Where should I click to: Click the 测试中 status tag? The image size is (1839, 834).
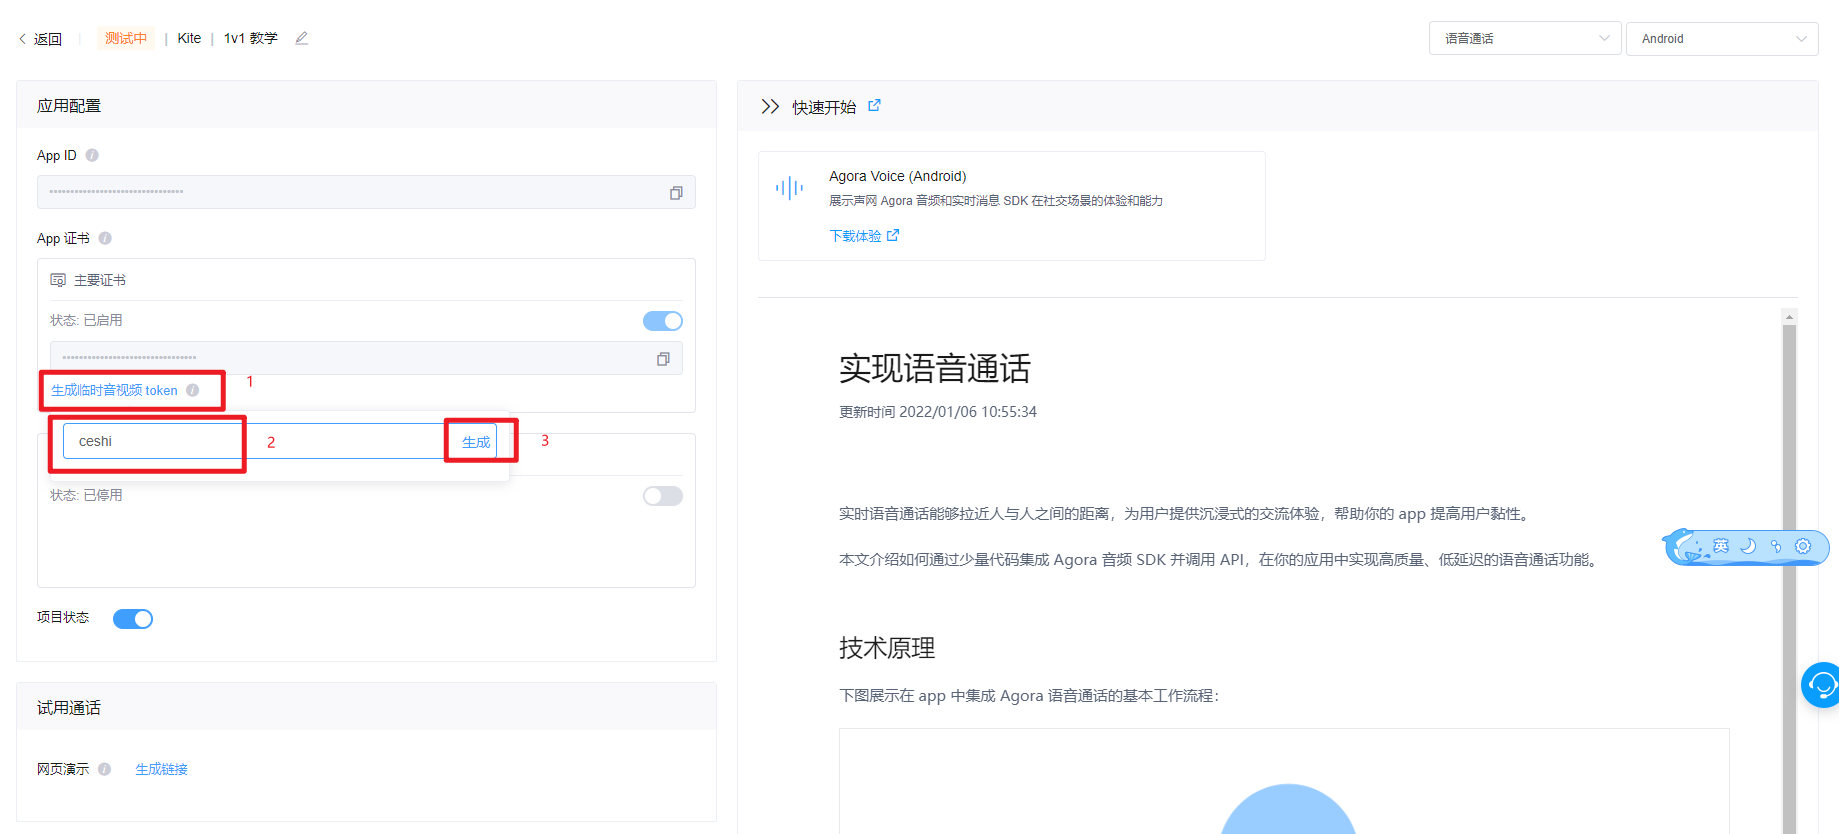[x=126, y=38]
